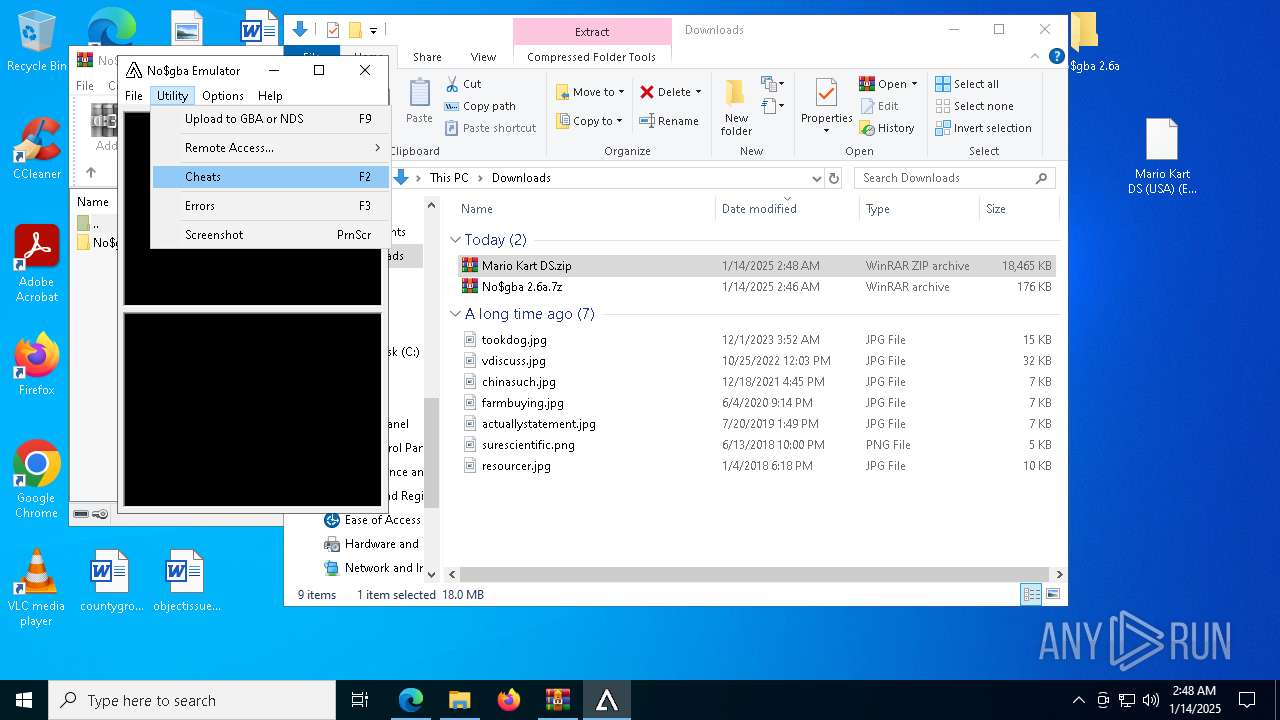Collapse the A long time ago group

point(456,314)
